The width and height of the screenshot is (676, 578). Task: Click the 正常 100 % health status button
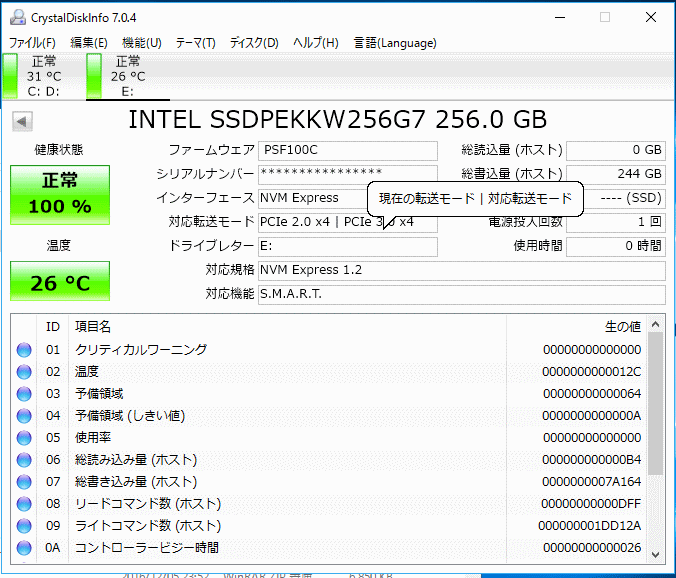(60, 195)
